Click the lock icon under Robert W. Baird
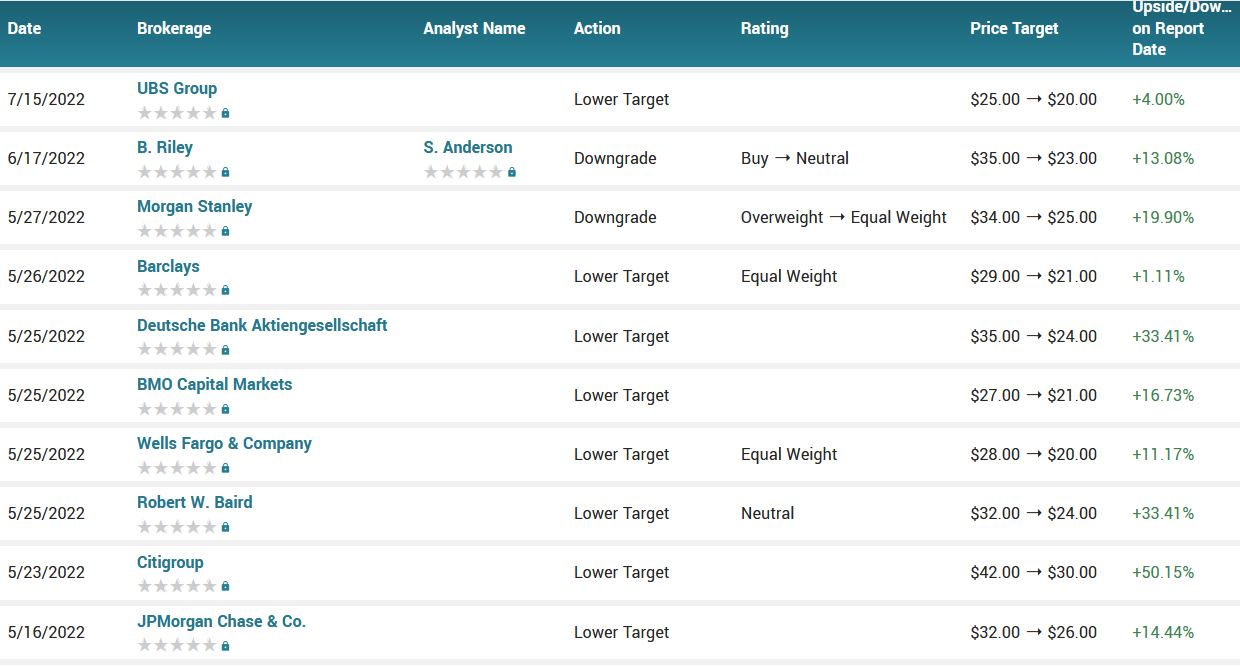This screenshot has height=666, width=1240. click(225, 527)
